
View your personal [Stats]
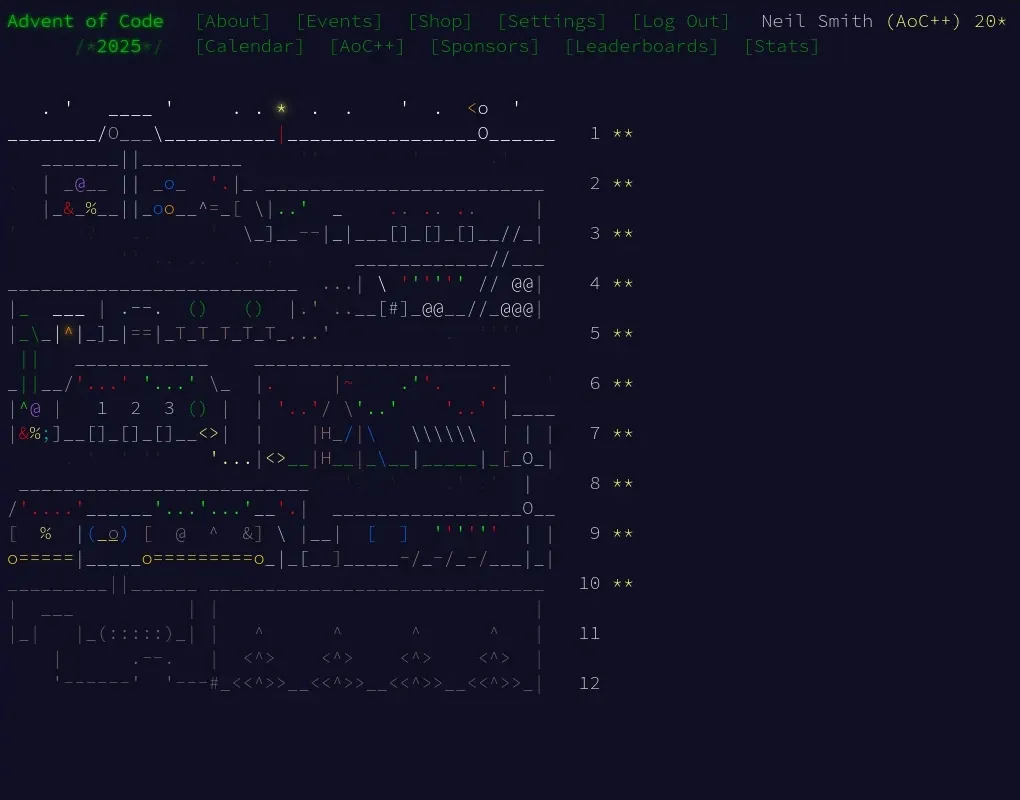tap(781, 46)
